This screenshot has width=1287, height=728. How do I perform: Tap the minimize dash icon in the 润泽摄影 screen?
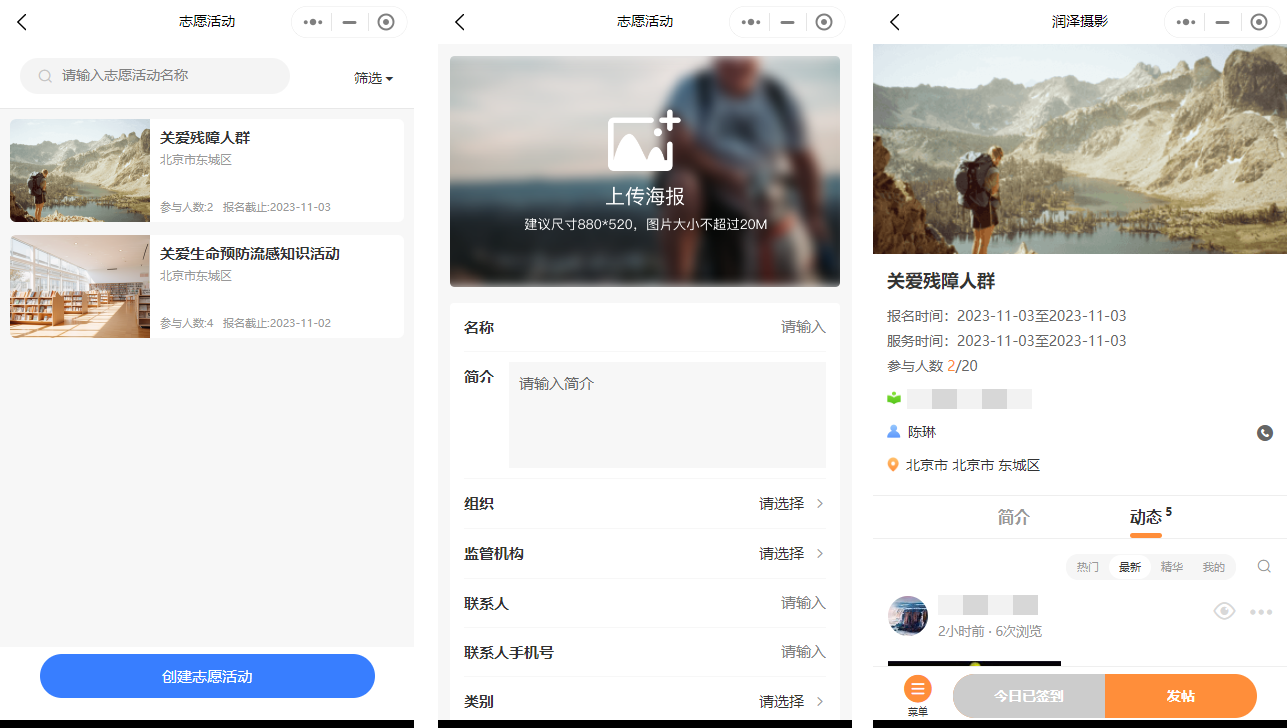pyautogui.click(x=1224, y=22)
